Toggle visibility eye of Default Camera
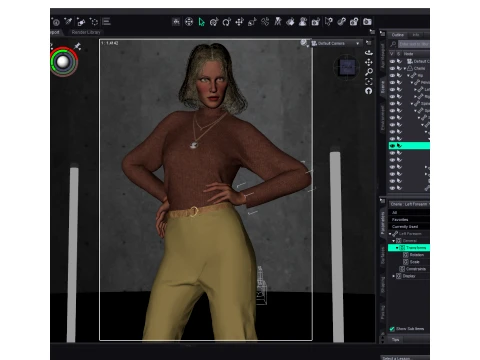This screenshot has width=480, height=360. [x=392, y=61]
